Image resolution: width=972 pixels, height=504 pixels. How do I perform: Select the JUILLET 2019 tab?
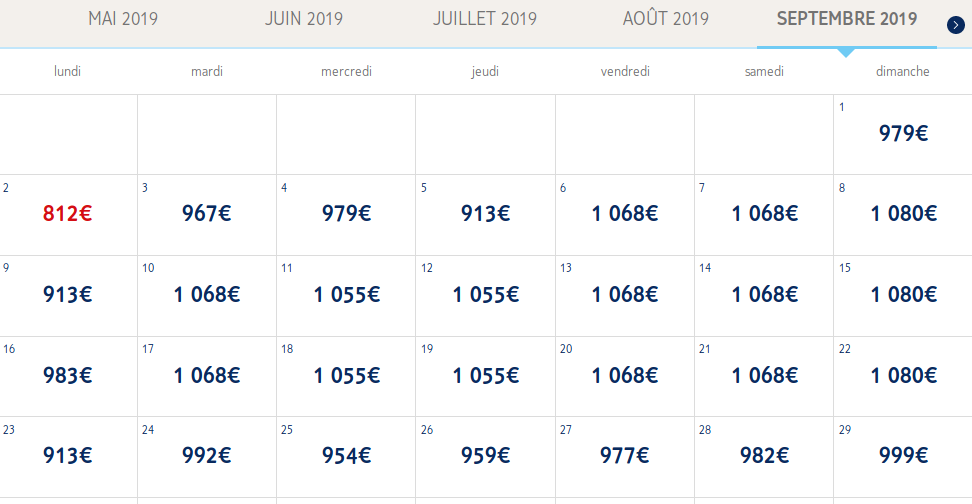[485, 19]
